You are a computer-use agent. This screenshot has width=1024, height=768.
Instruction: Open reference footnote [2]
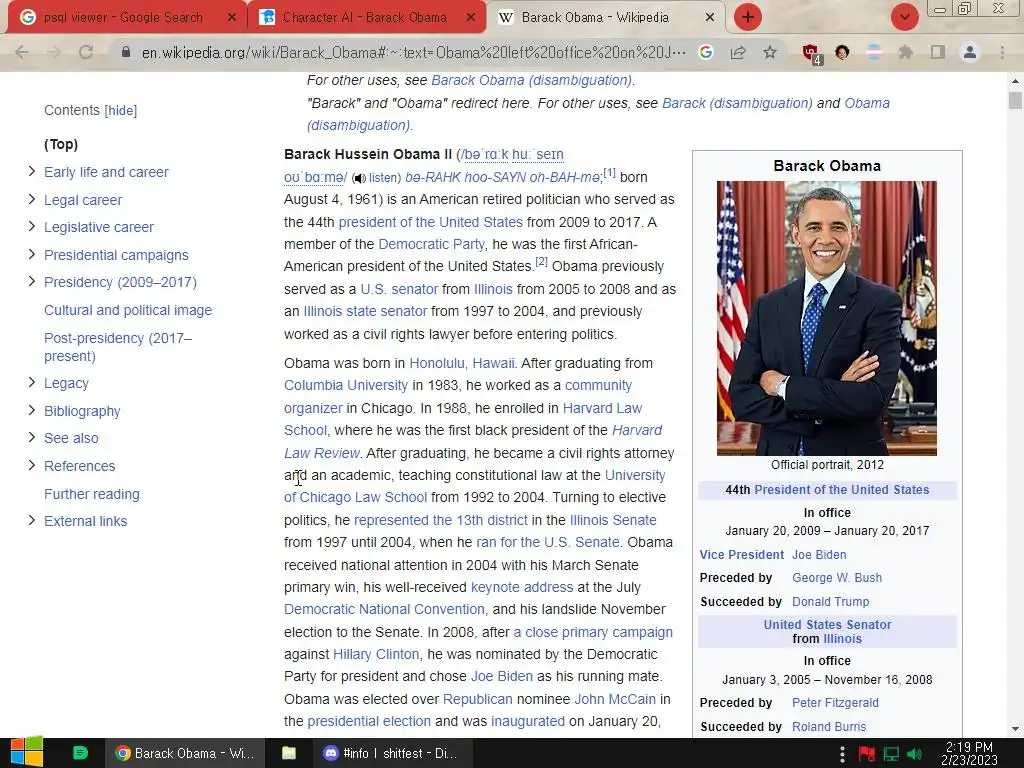click(541, 262)
